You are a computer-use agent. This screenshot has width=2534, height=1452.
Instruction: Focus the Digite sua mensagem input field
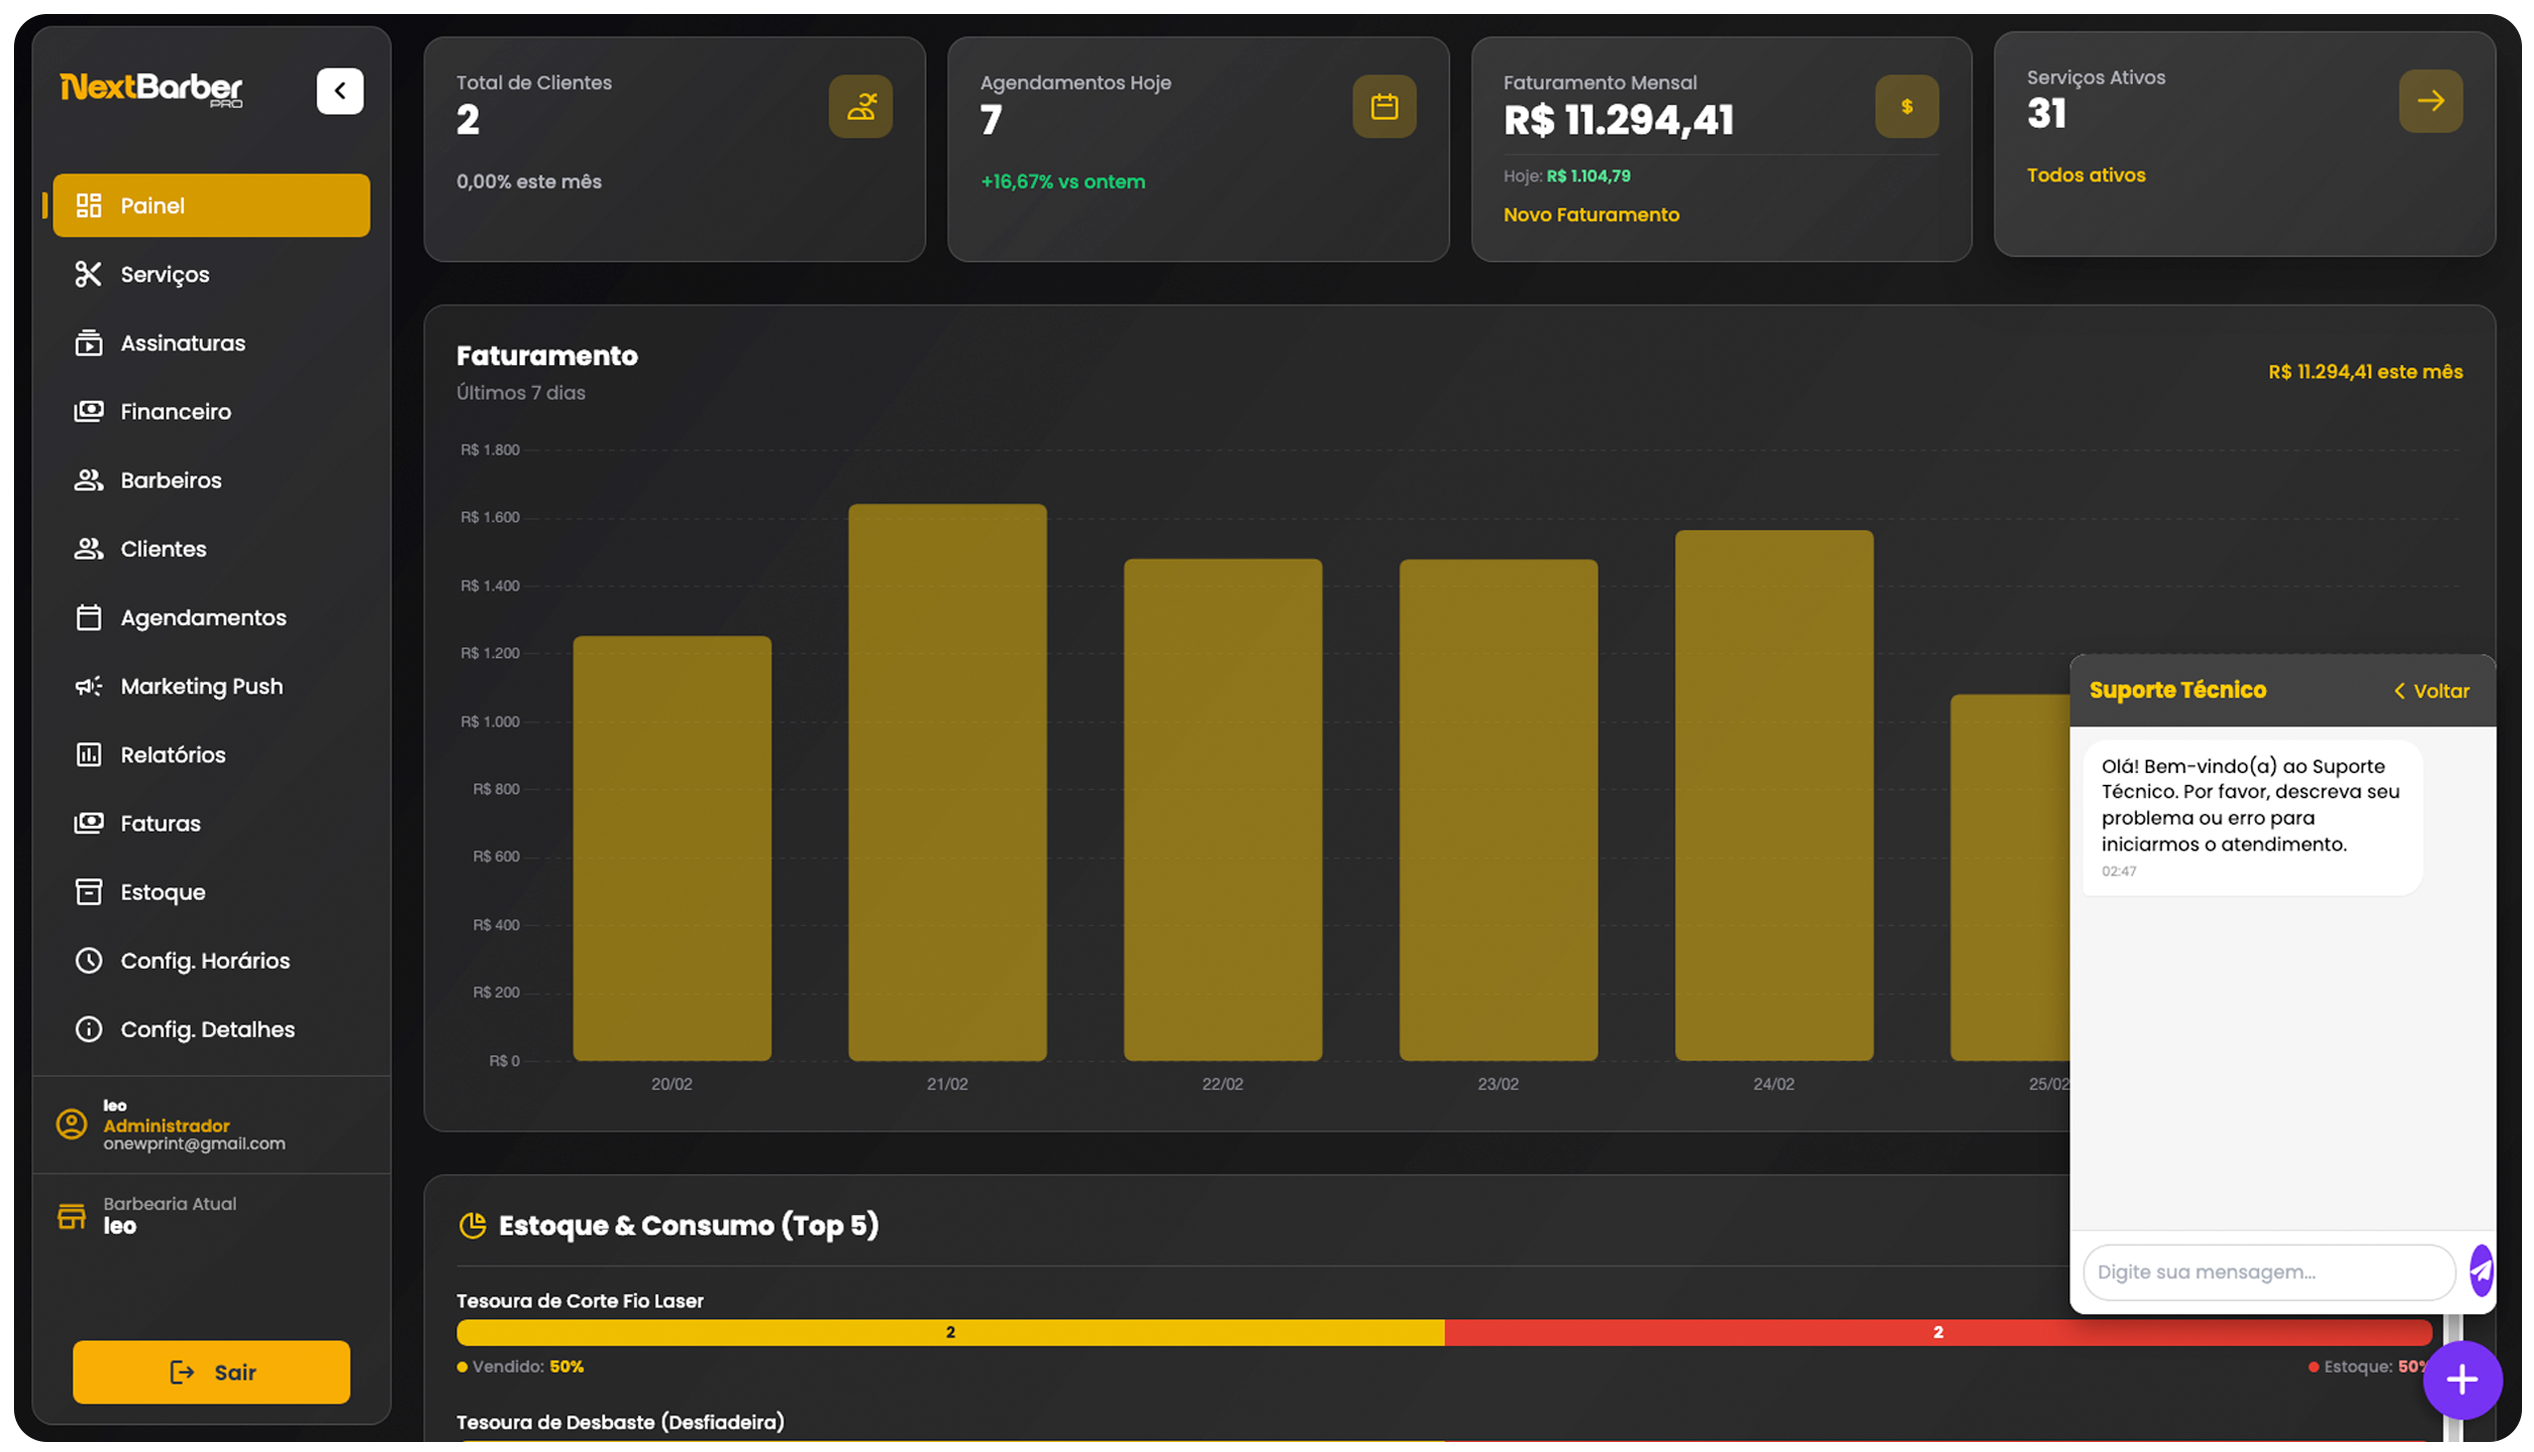click(2268, 1272)
